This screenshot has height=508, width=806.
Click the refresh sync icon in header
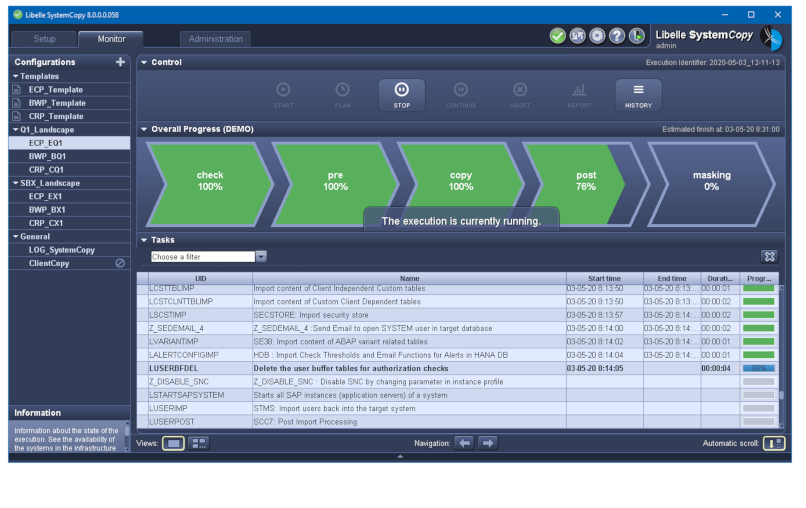click(577, 36)
